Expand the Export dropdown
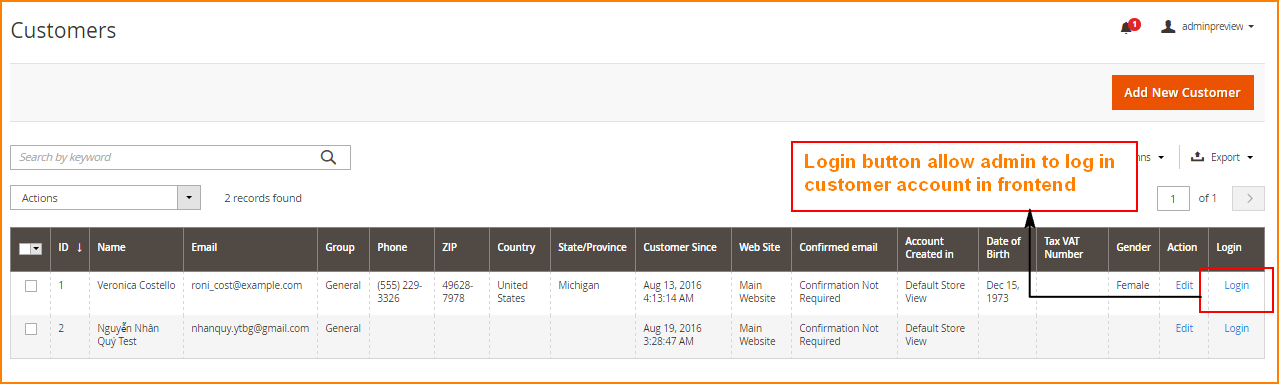Image resolution: width=1279 pixels, height=384 pixels. [x=1222, y=157]
